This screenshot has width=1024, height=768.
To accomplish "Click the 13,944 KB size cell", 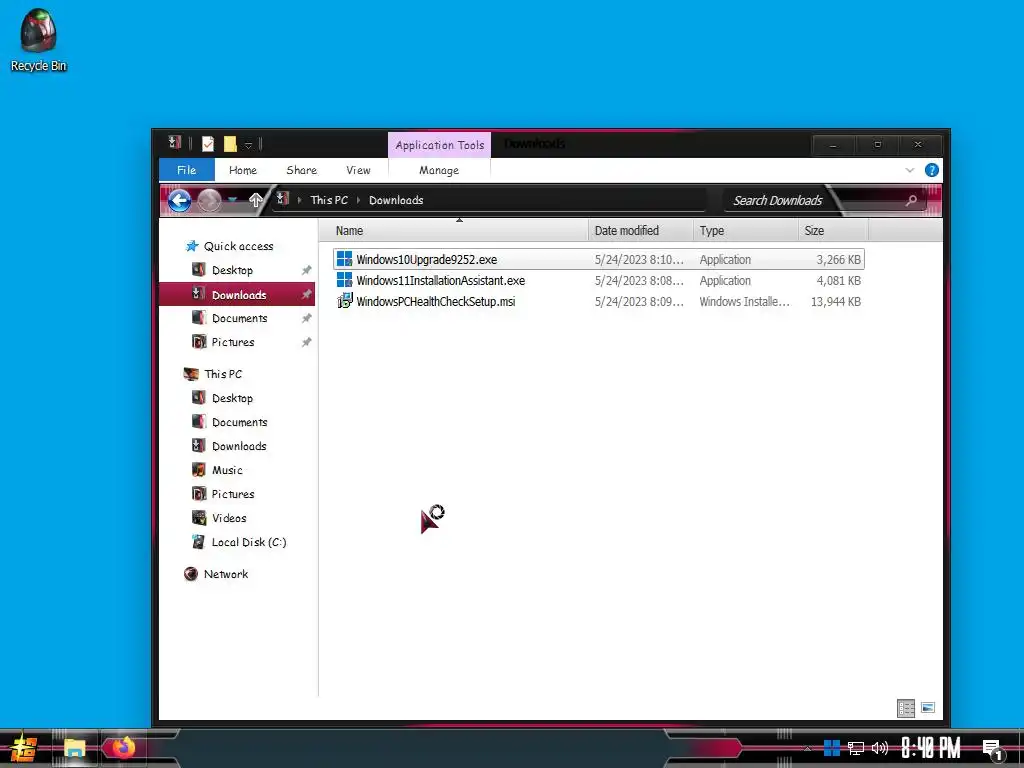I will pos(835,302).
